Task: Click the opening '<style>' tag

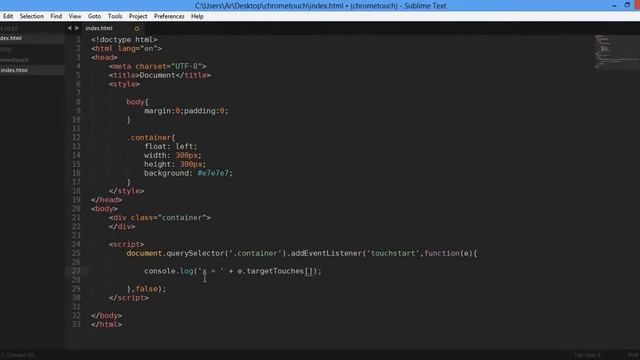Action: tap(124, 84)
